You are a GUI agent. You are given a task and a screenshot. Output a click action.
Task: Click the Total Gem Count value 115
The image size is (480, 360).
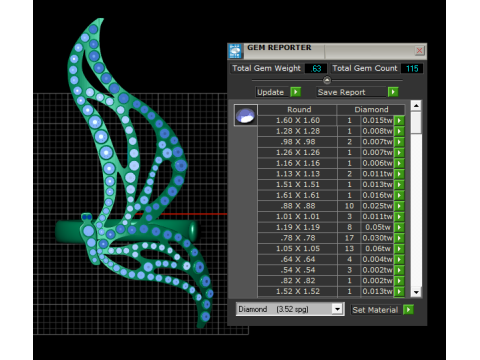coord(412,68)
